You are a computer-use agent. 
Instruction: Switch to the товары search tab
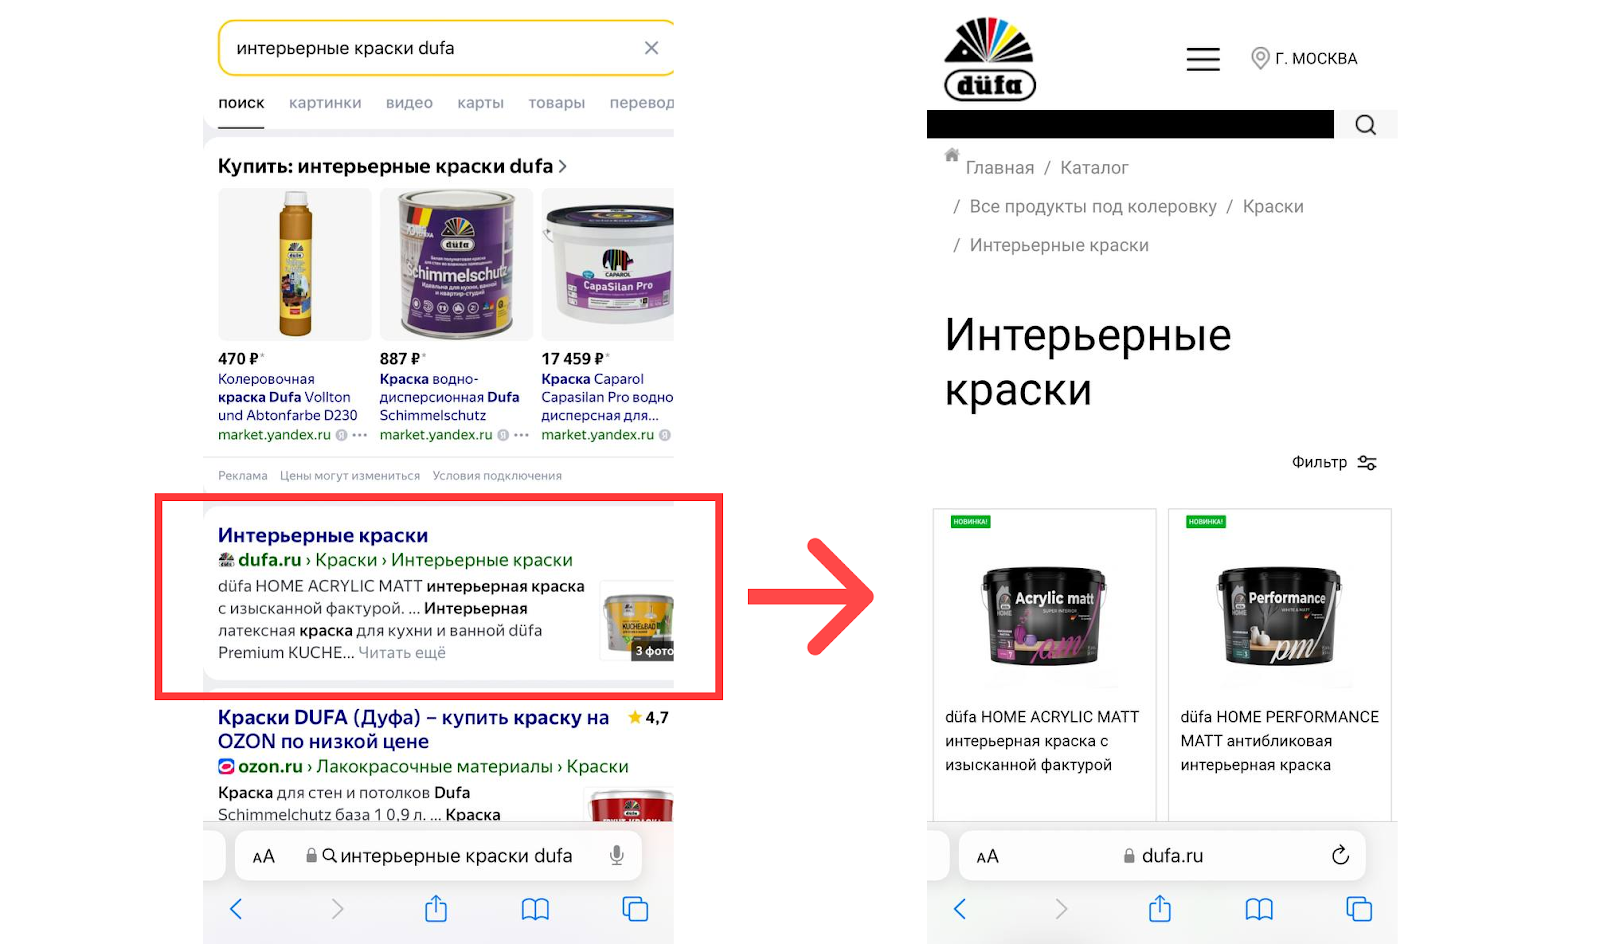[556, 103]
